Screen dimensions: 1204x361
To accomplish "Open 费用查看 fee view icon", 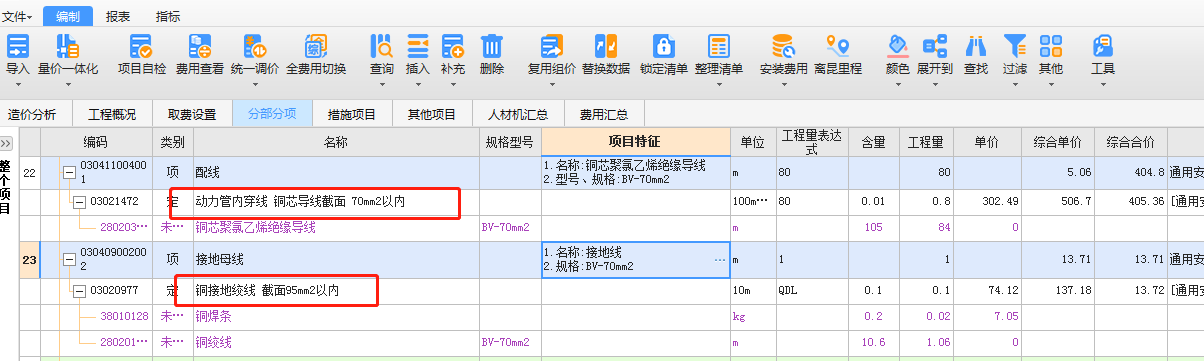I will point(199,55).
